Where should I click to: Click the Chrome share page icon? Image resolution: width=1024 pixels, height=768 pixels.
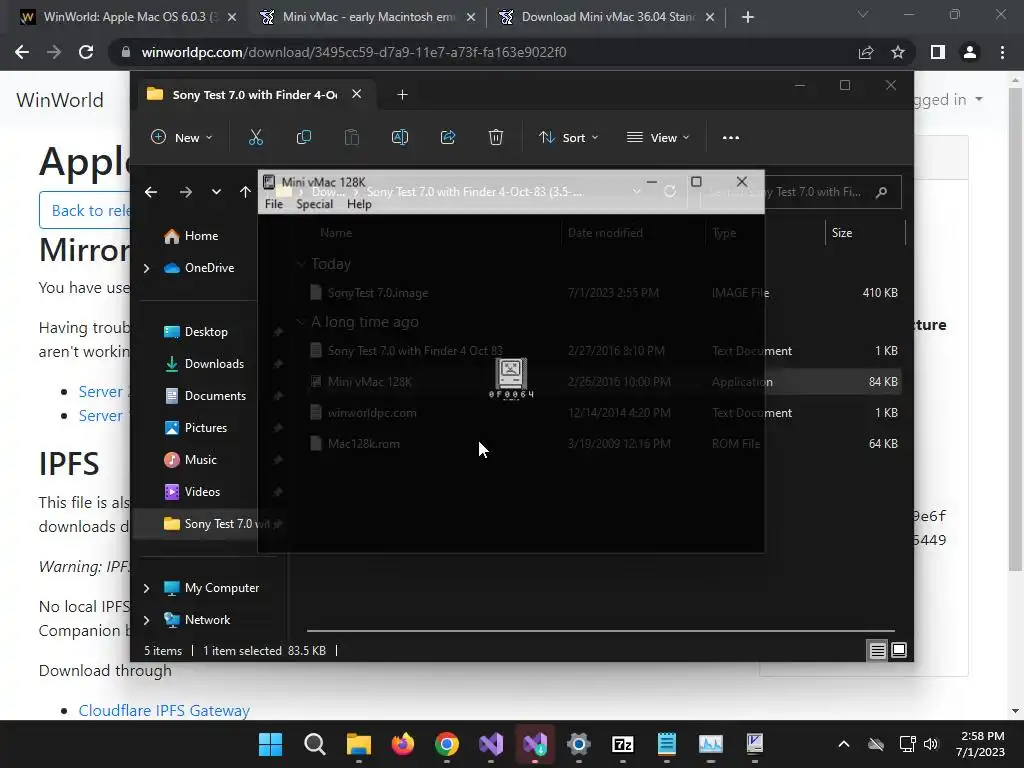click(x=866, y=53)
